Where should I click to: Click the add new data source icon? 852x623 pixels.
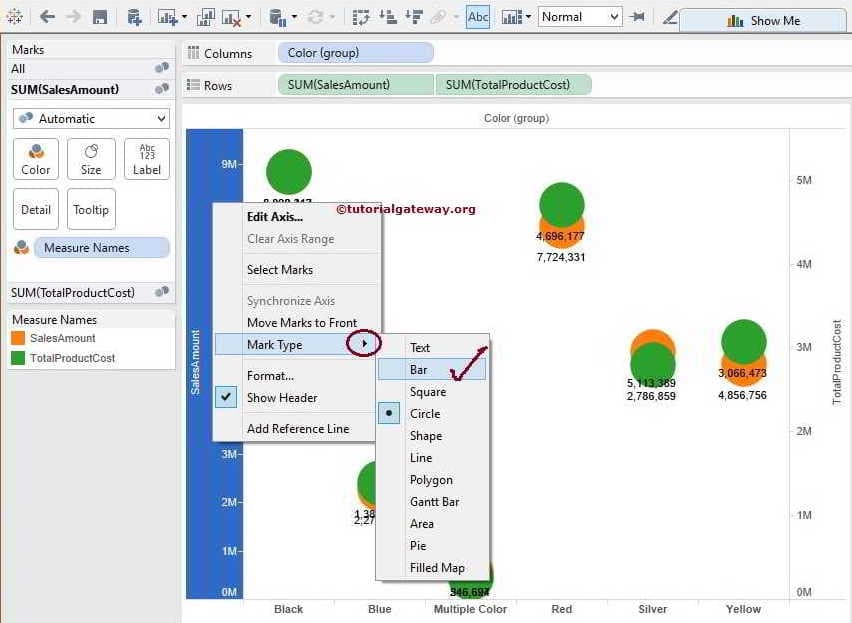pos(134,17)
